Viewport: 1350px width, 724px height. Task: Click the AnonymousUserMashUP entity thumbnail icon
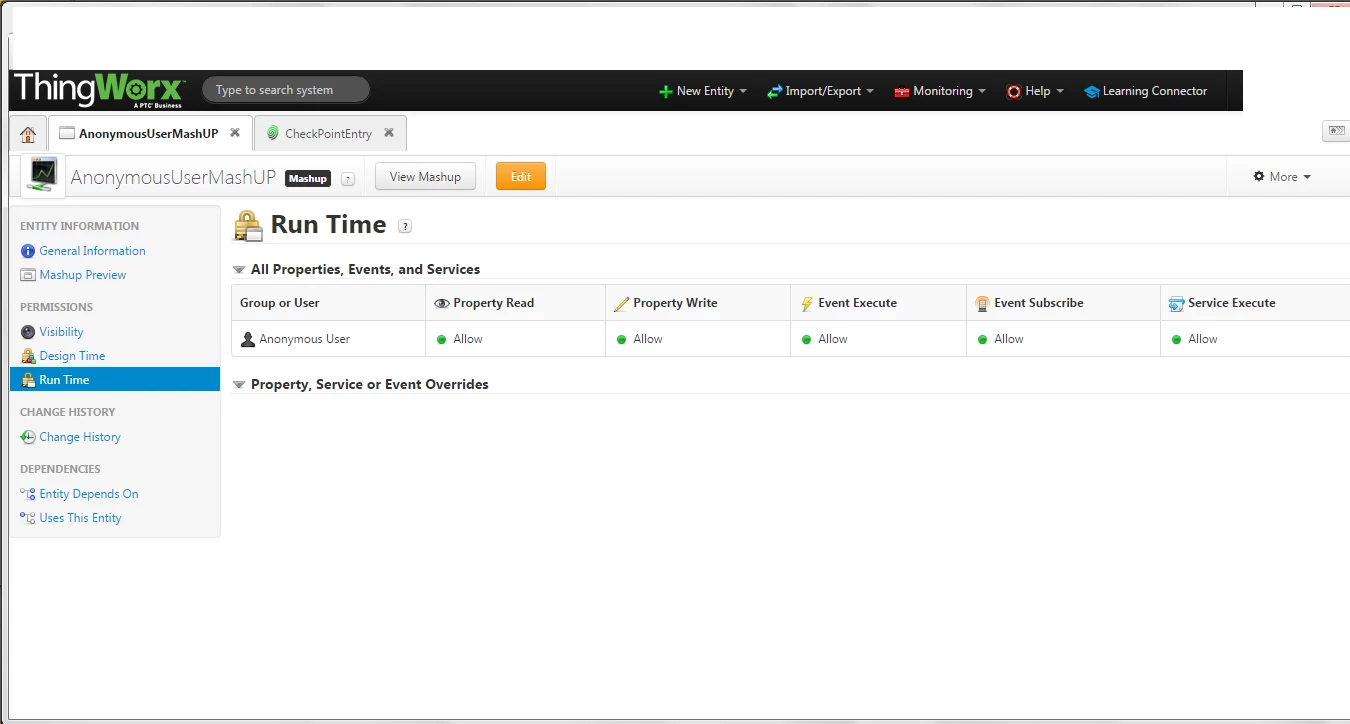click(43, 177)
